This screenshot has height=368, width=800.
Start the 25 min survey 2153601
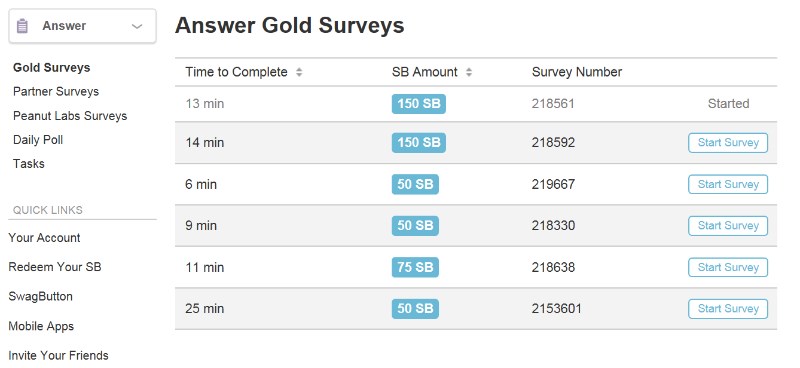728,309
